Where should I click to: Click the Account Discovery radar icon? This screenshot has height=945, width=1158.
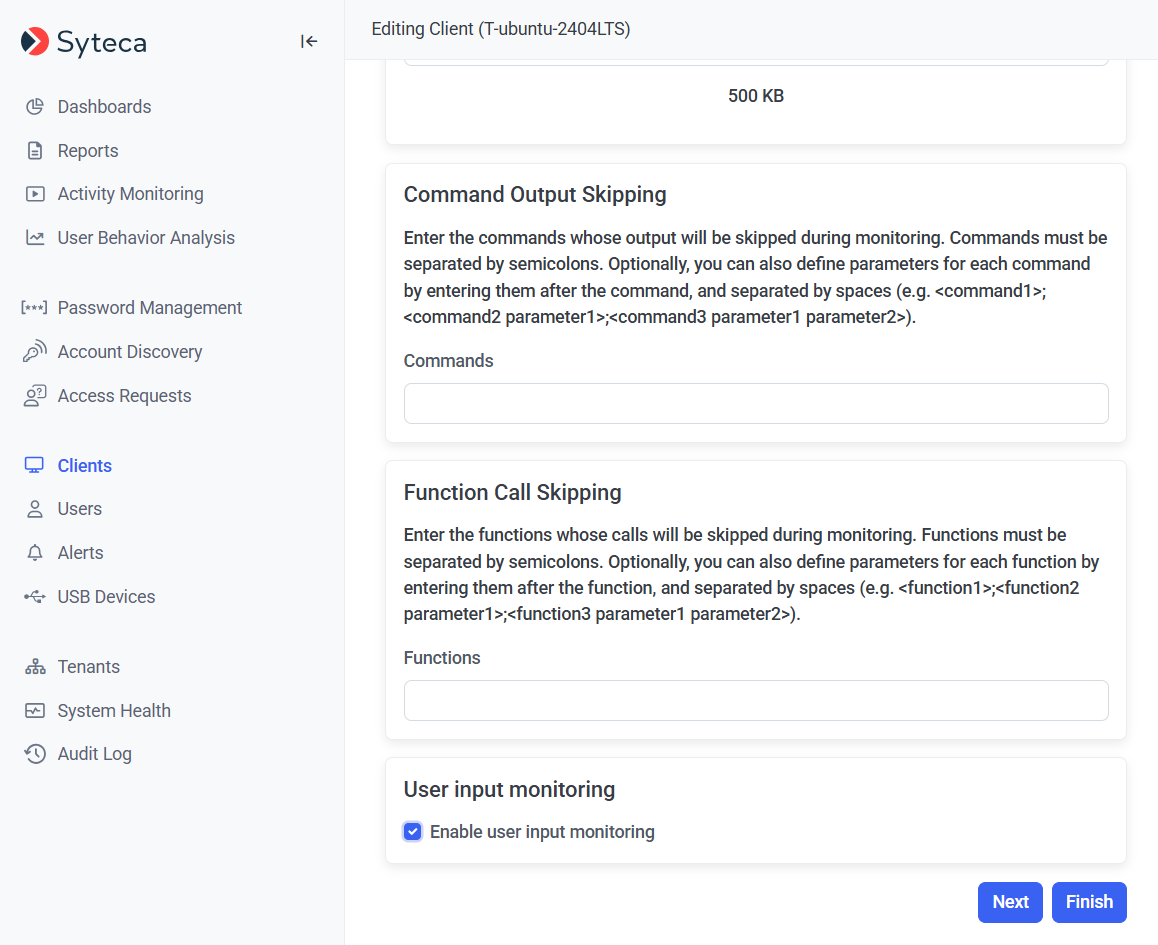(x=35, y=352)
